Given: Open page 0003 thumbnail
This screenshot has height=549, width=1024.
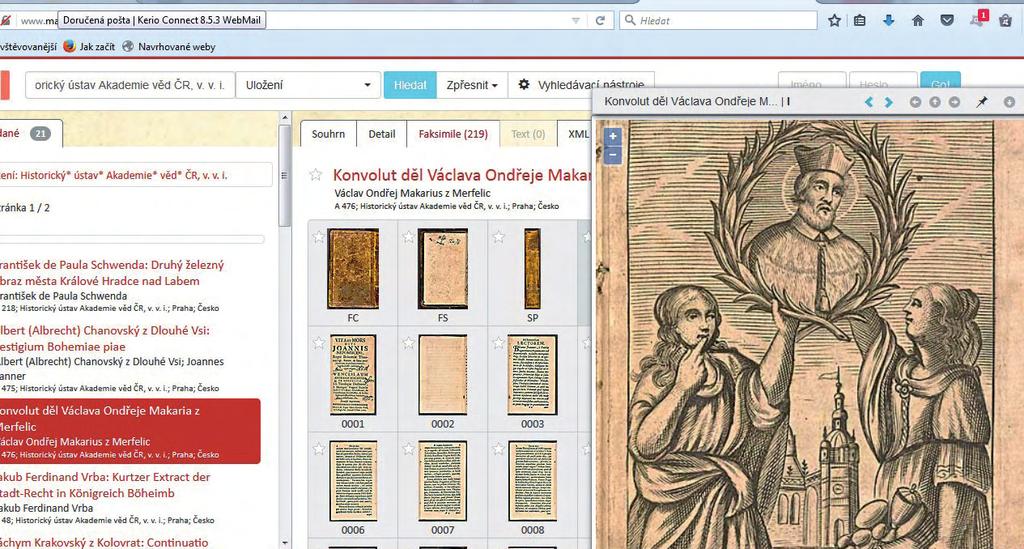Looking at the screenshot, I should click(532, 375).
